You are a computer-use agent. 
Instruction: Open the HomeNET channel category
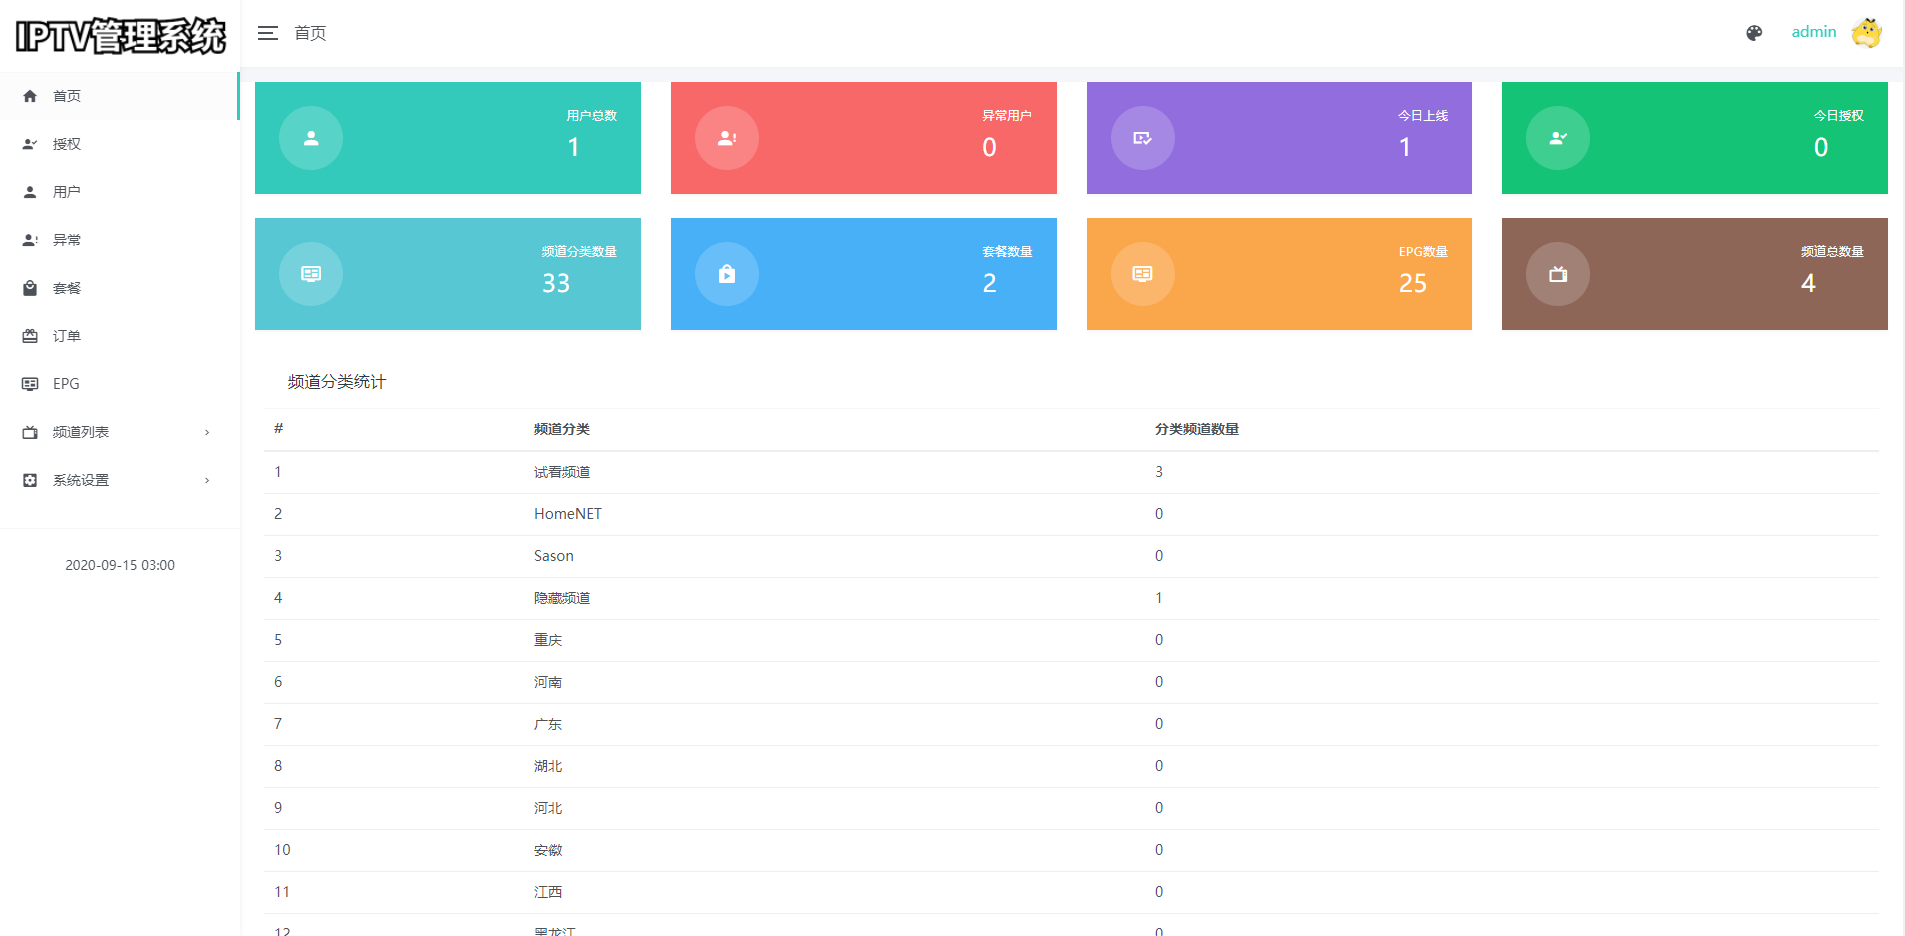pyautogui.click(x=567, y=513)
